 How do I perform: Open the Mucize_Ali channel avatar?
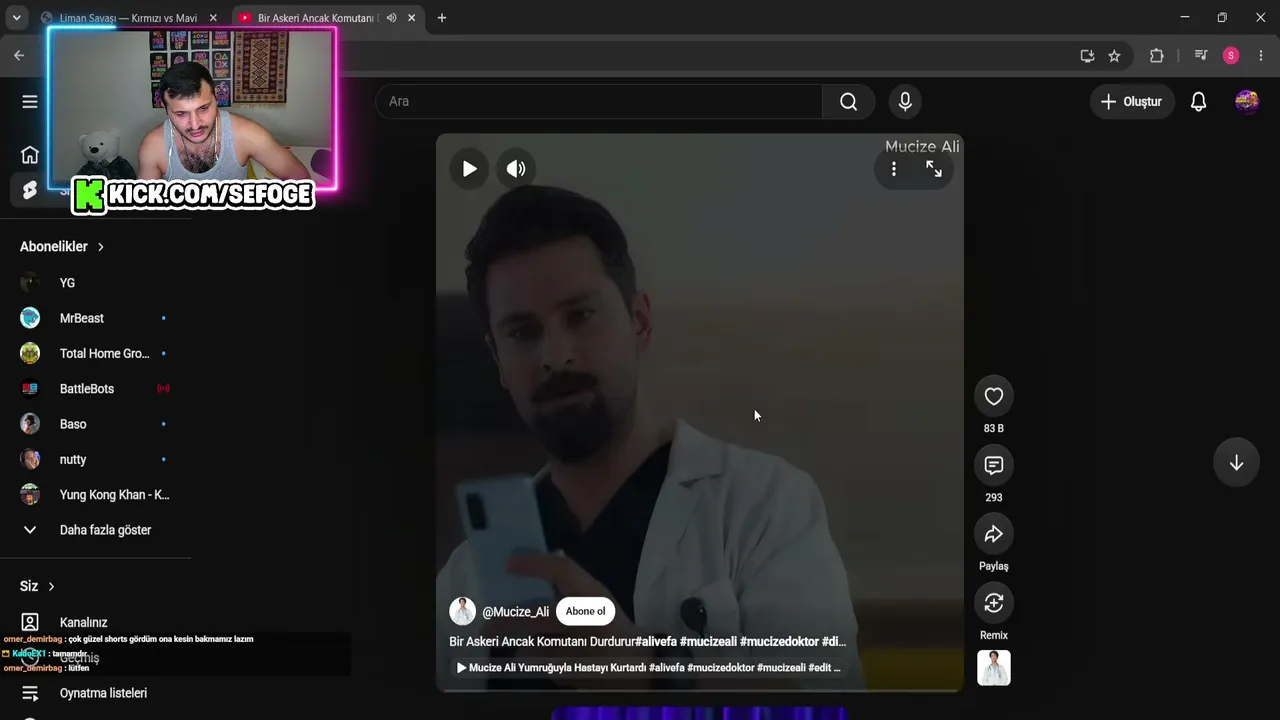coord(462,611)
